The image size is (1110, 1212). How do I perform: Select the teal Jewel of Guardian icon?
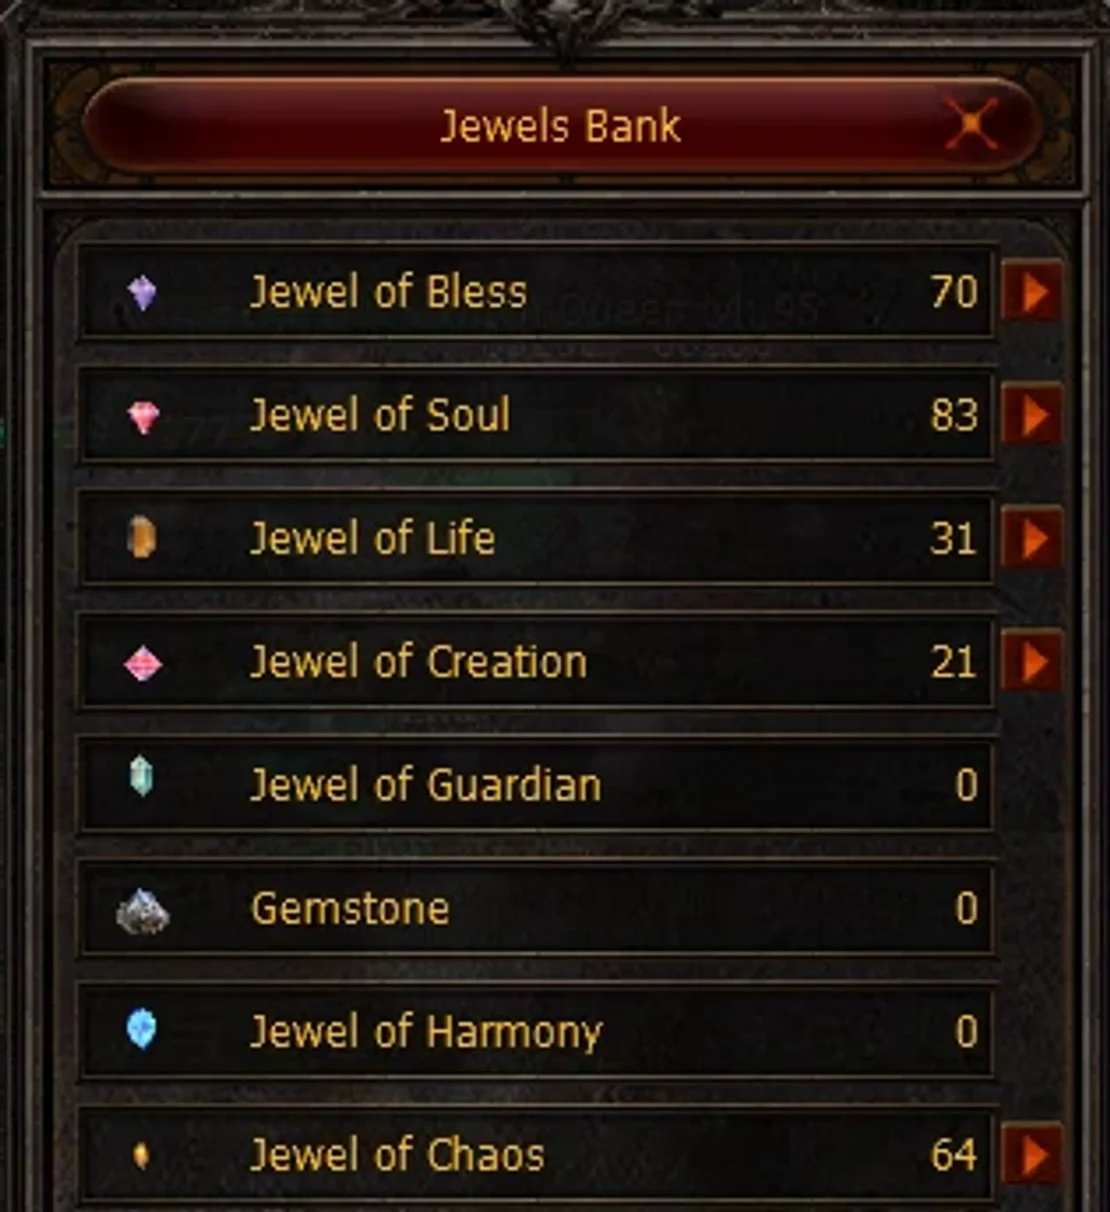click(x=142, y=777)
